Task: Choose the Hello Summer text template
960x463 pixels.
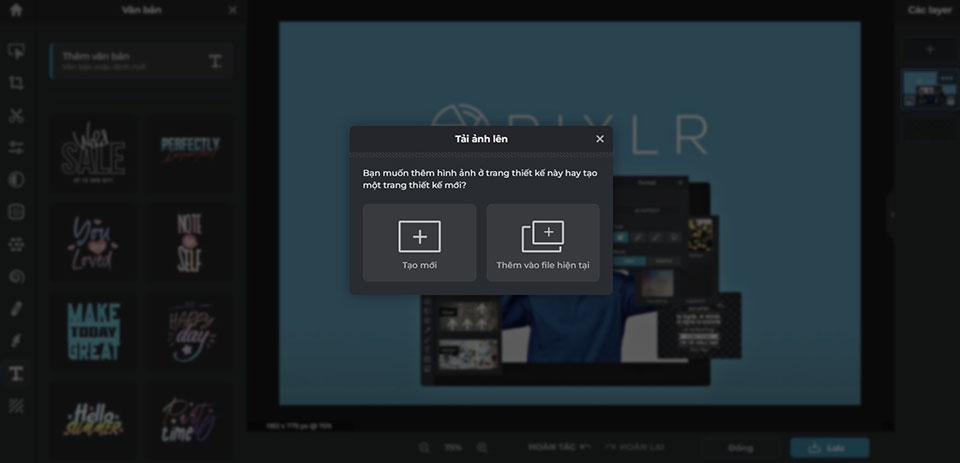Action: click(x=93, y=421)
